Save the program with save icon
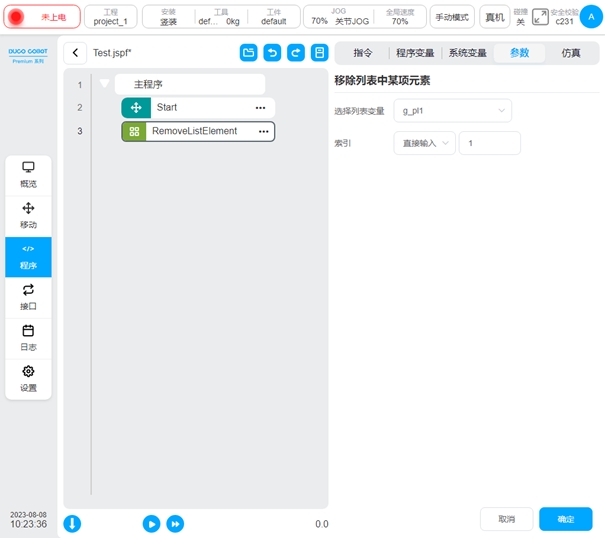The image size is (605, 538). click(319, 53)
